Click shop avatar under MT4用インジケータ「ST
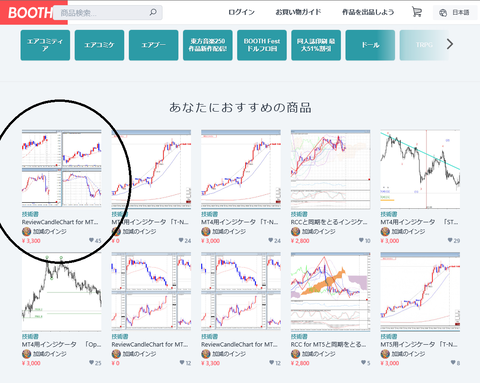This screenshot has width=480, height=383. [x=385, y=231]
